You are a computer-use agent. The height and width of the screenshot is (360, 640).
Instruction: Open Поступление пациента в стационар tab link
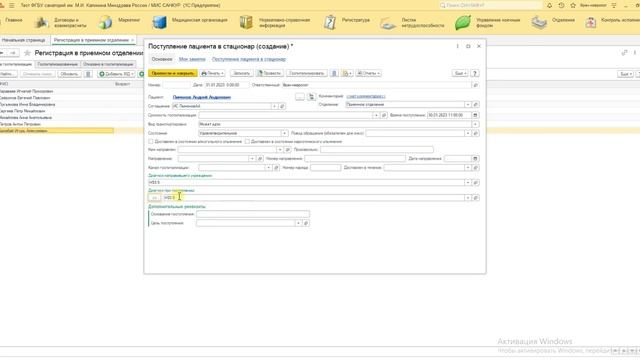point(249,59)
